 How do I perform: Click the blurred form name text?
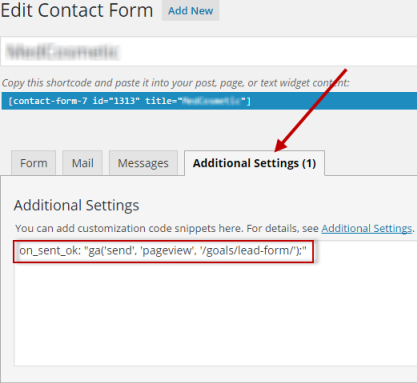63,52
